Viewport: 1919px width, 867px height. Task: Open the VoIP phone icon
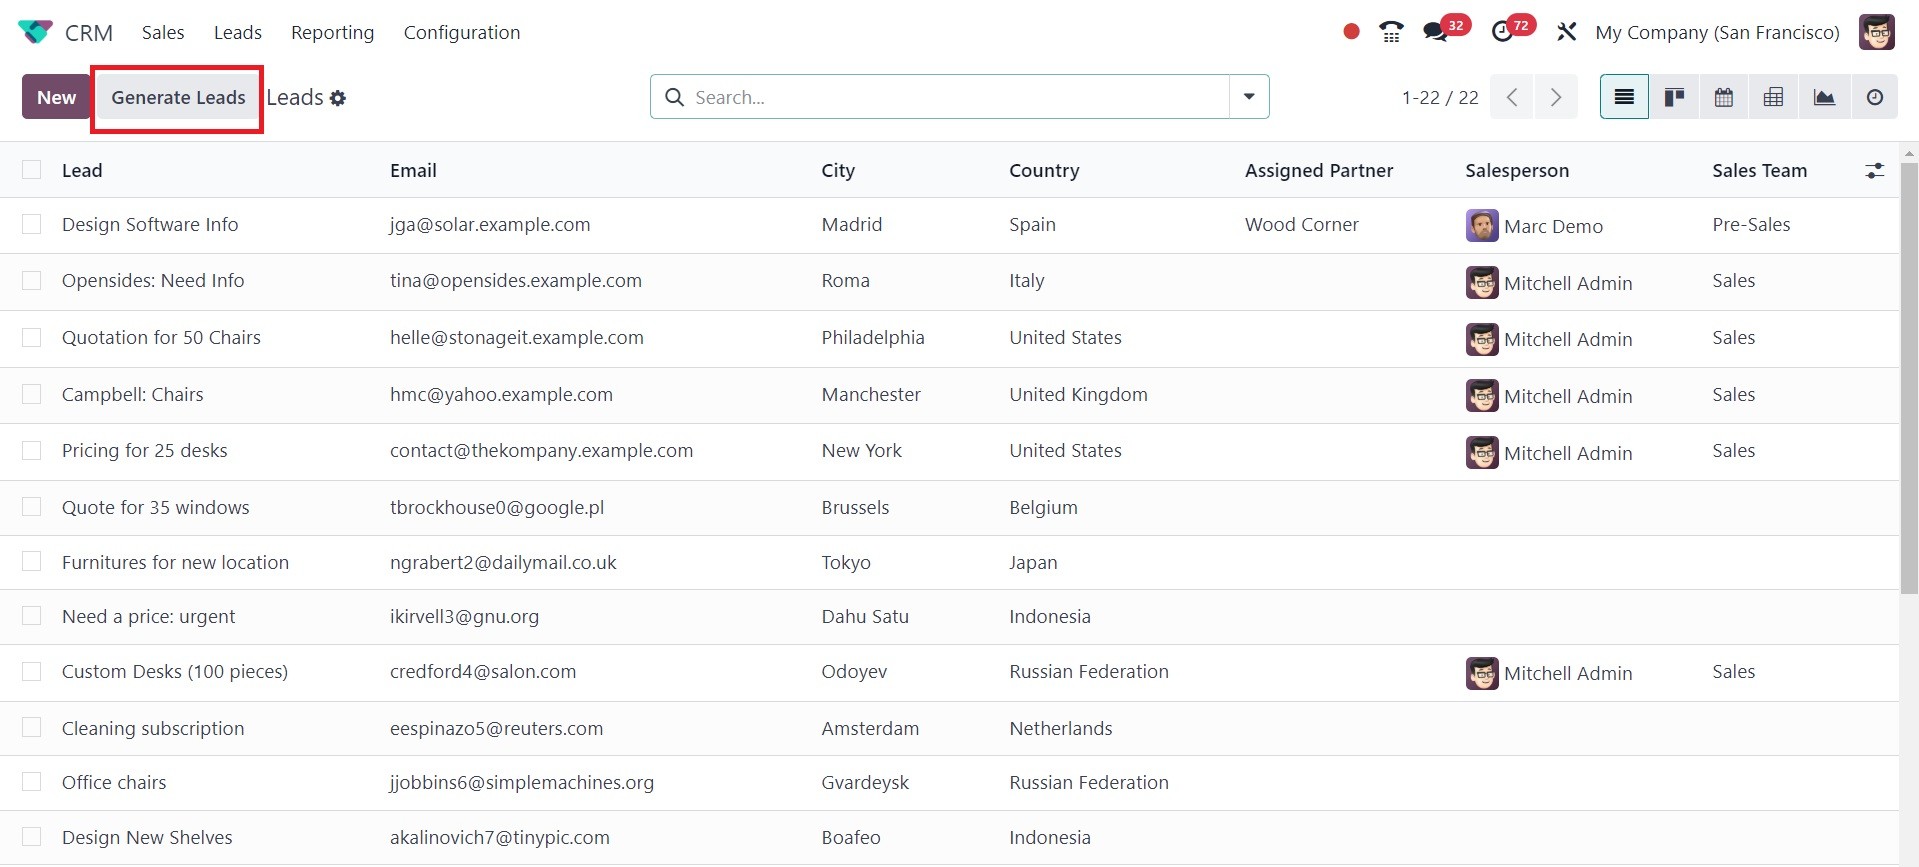click(1390, 32)
